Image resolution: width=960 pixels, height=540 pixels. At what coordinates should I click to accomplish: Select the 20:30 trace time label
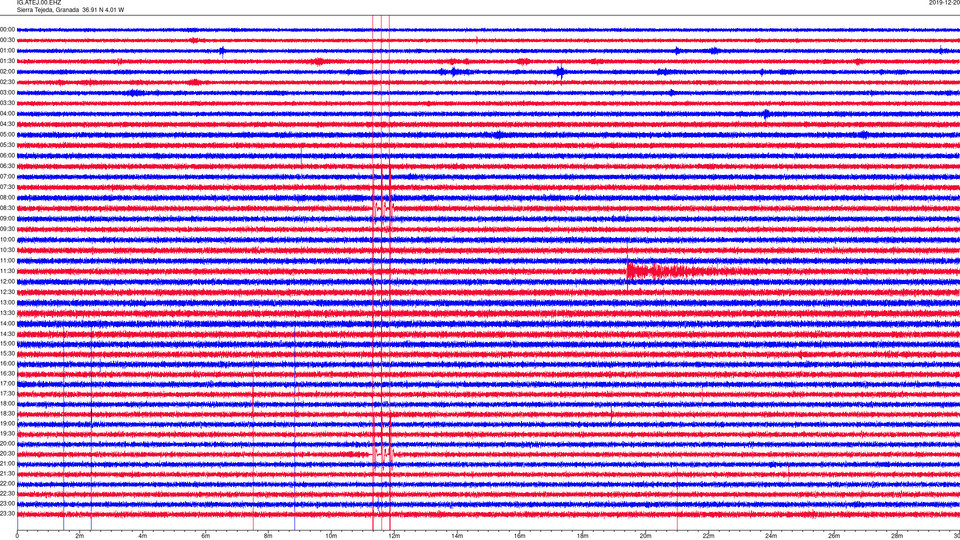8,454
